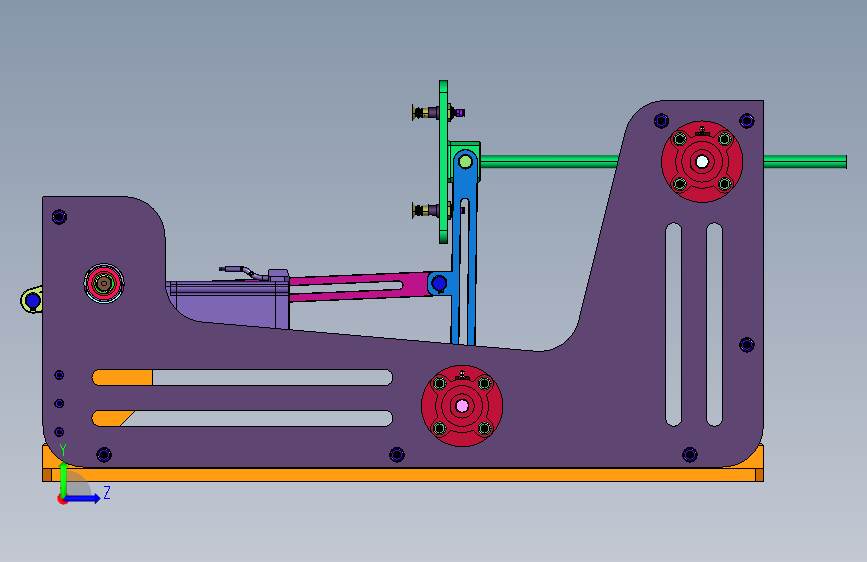Select the yellow bracket on the left edge
This screenshot has height=562, width=867.
pyautogui.click(x=32, y=300)
